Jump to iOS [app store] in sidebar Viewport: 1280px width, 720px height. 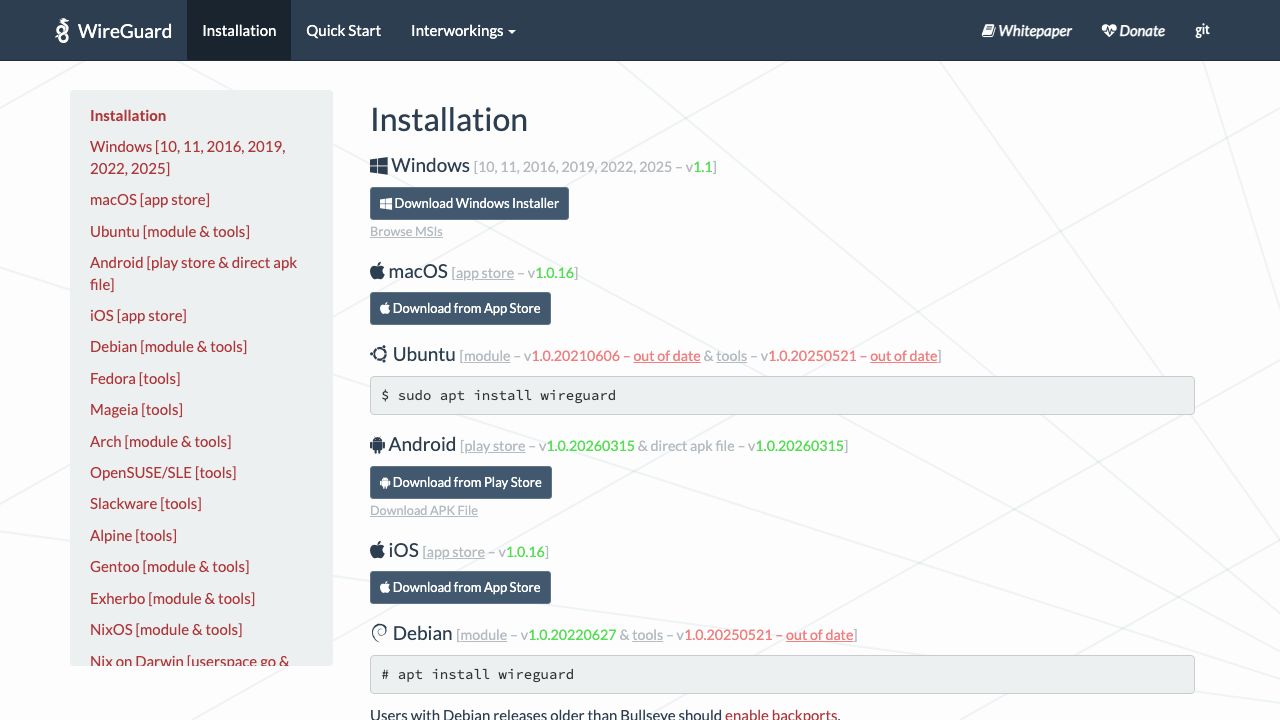138,315
